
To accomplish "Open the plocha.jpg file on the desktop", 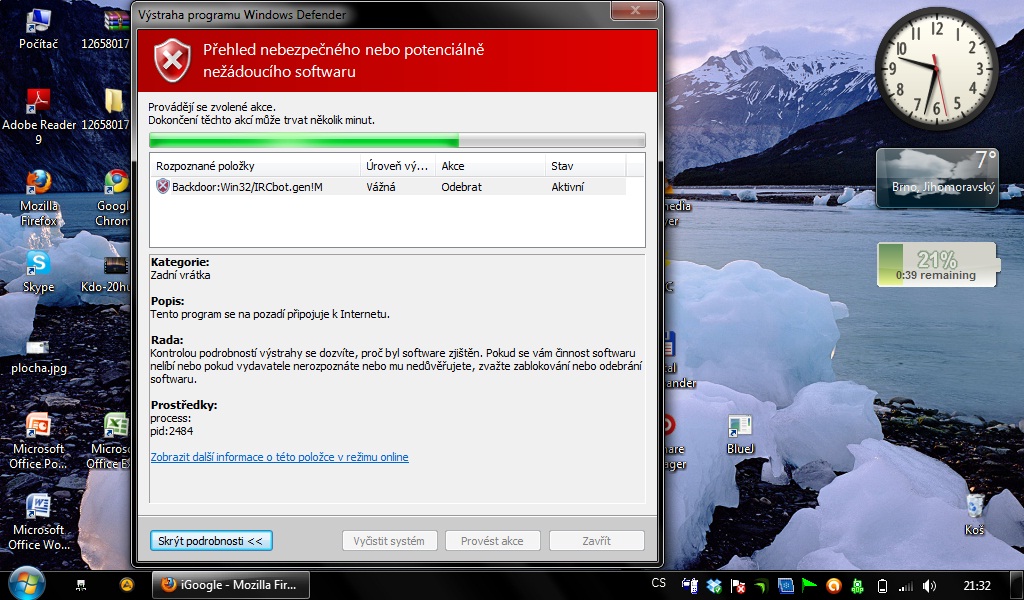I will [38, 356].
